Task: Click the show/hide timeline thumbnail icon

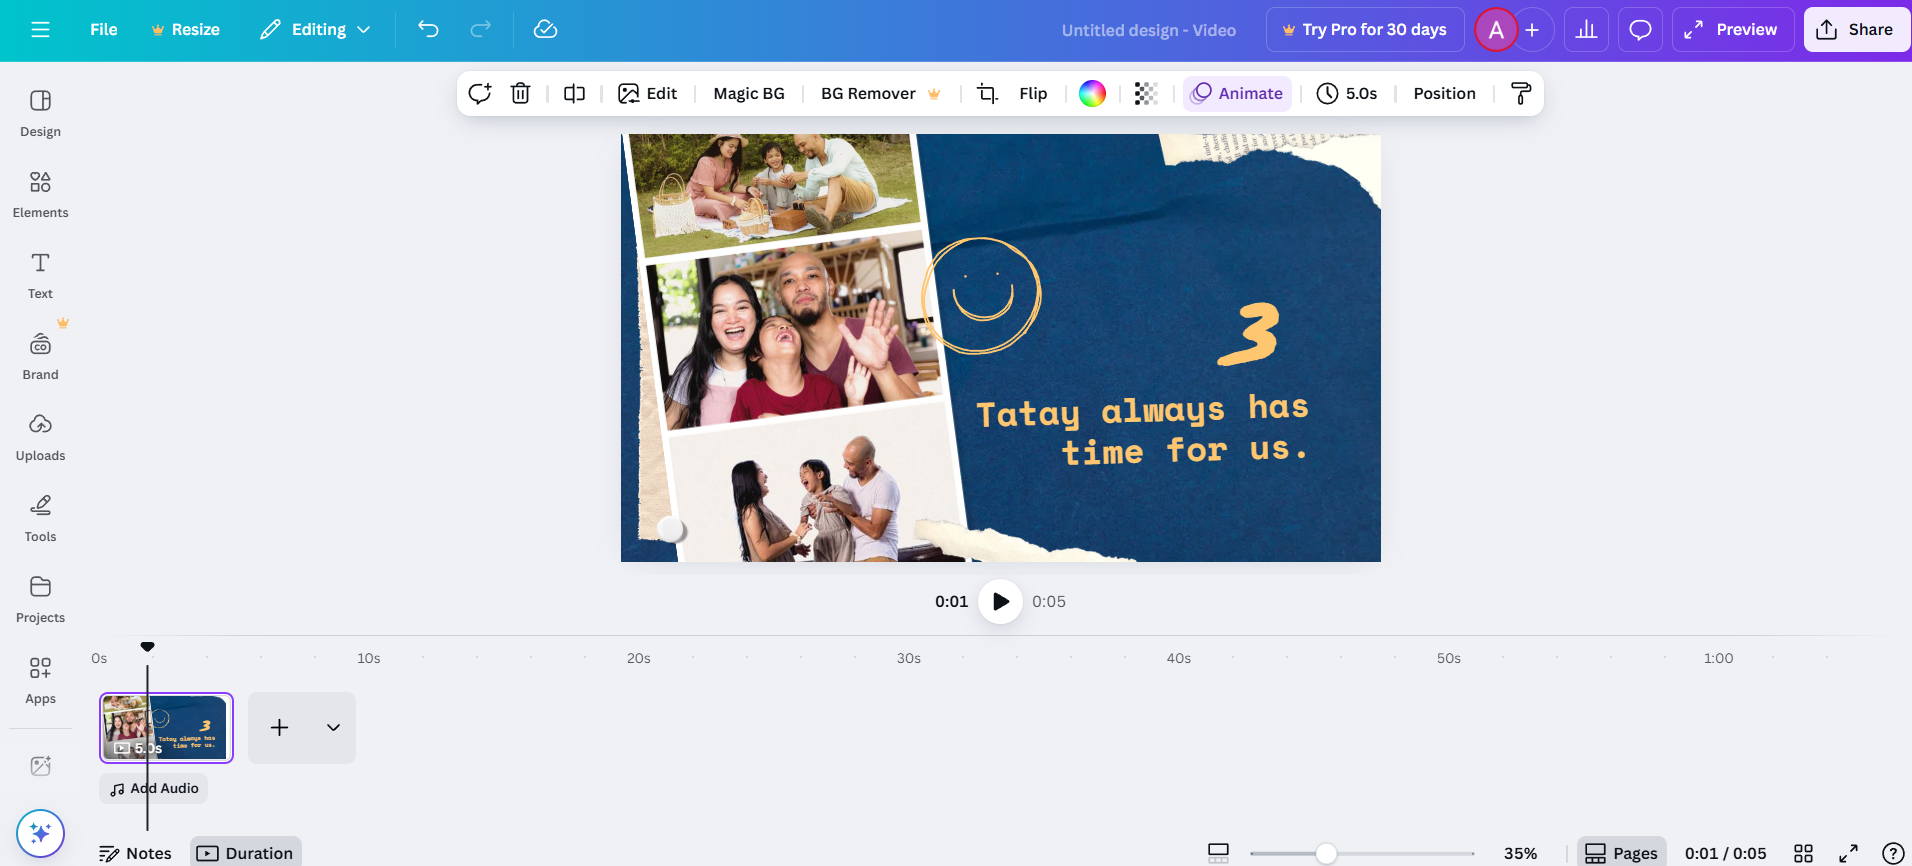Action: 1218,853
